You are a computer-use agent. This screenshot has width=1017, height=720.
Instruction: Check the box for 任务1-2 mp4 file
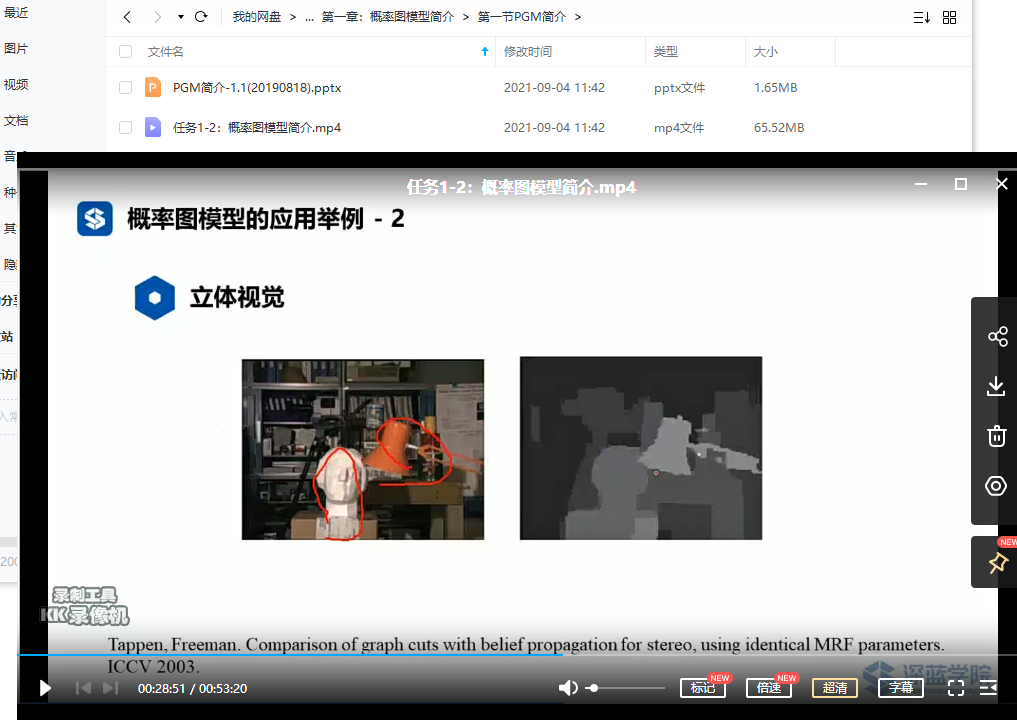126,128
